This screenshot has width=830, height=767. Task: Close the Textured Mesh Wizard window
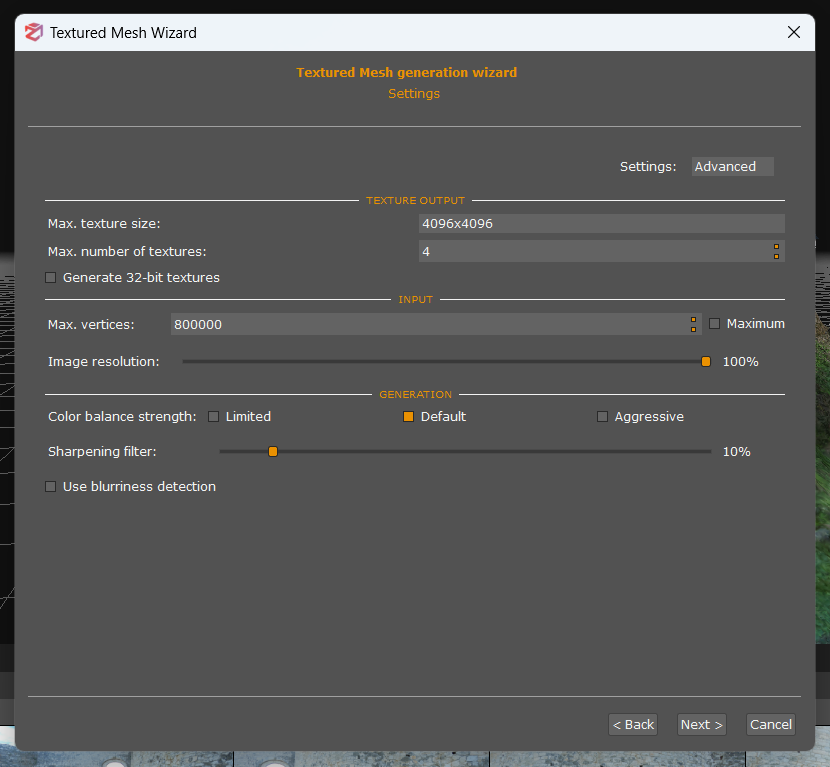tap(794, 32)
